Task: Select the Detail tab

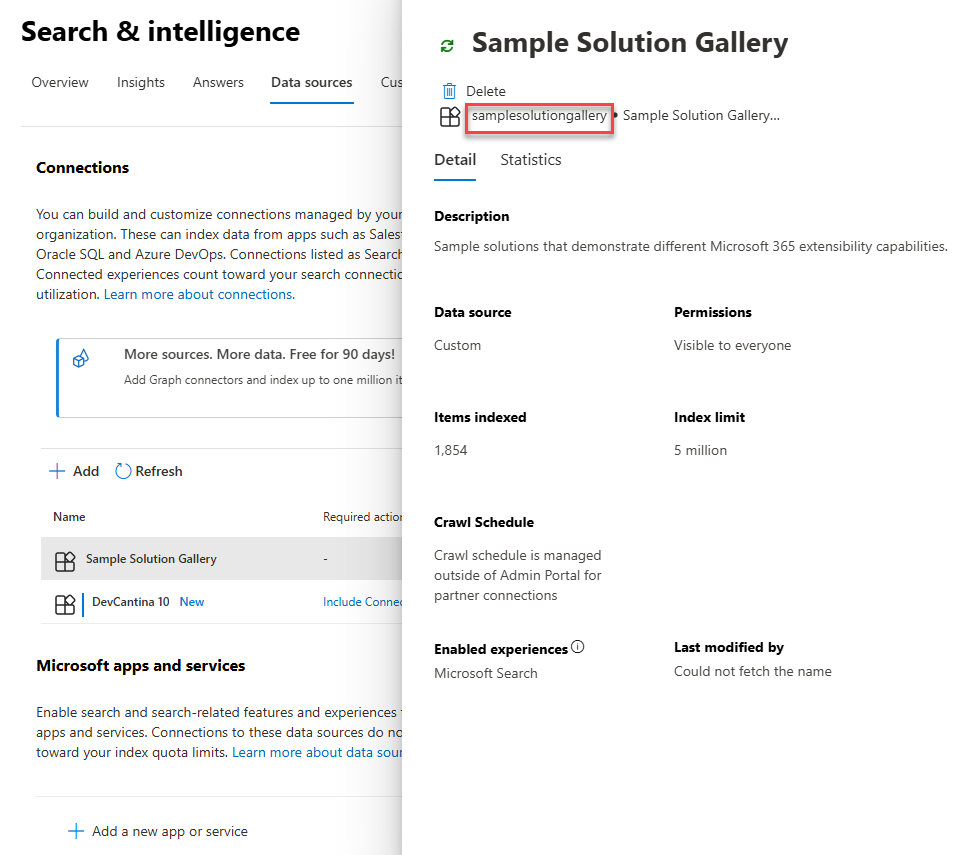Action: pyautogui.click(x=455, y=160)
